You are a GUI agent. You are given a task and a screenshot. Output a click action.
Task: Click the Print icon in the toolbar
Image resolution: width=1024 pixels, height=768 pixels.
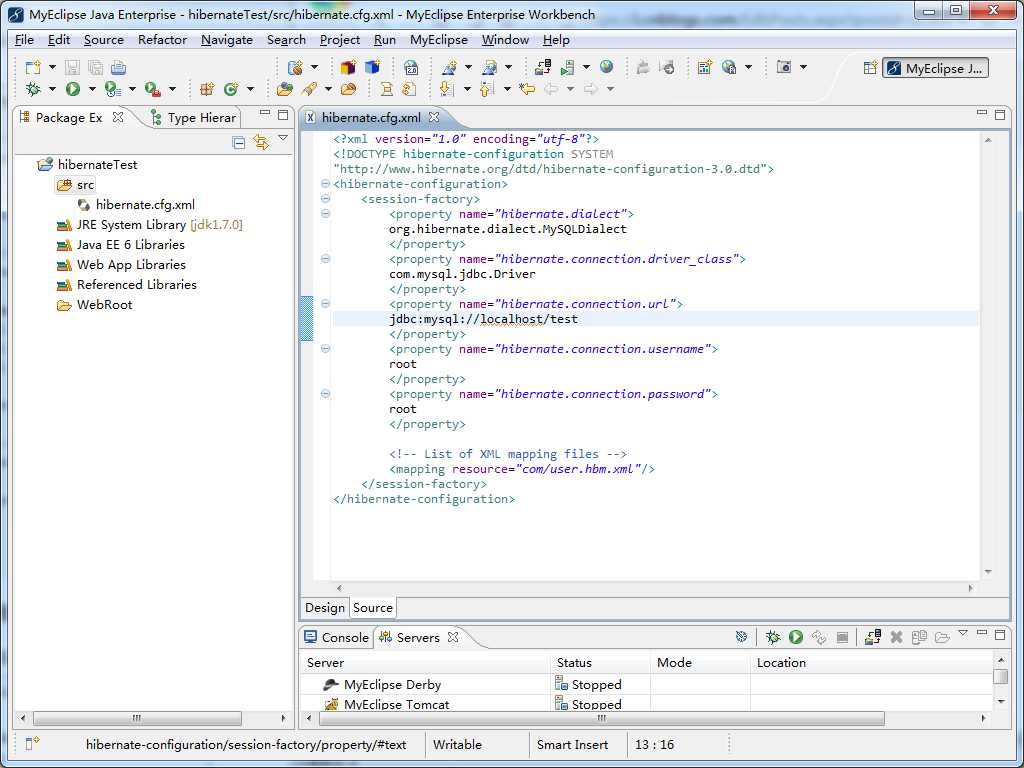point(118,67)
